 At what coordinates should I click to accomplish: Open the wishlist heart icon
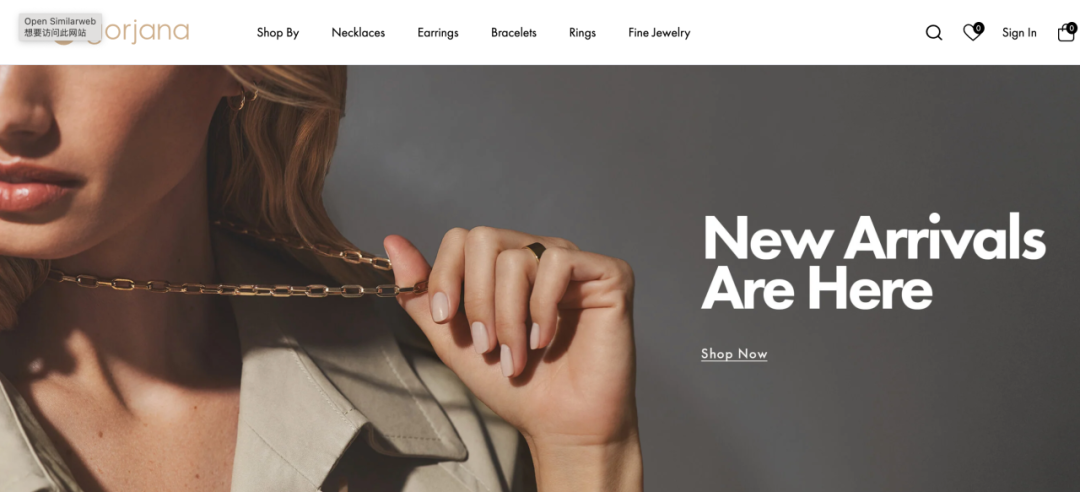tap(972, 32)
